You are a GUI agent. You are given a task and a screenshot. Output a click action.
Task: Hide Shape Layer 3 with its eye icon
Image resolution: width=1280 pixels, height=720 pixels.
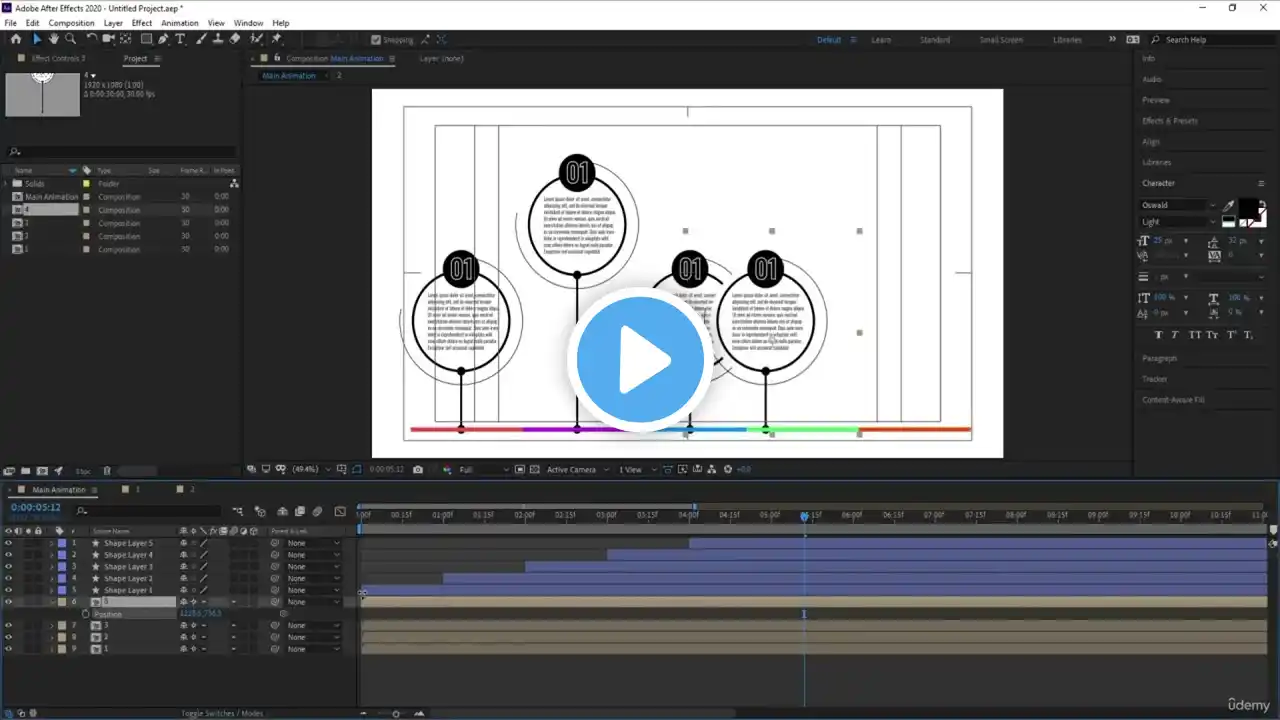pos(9,567)
